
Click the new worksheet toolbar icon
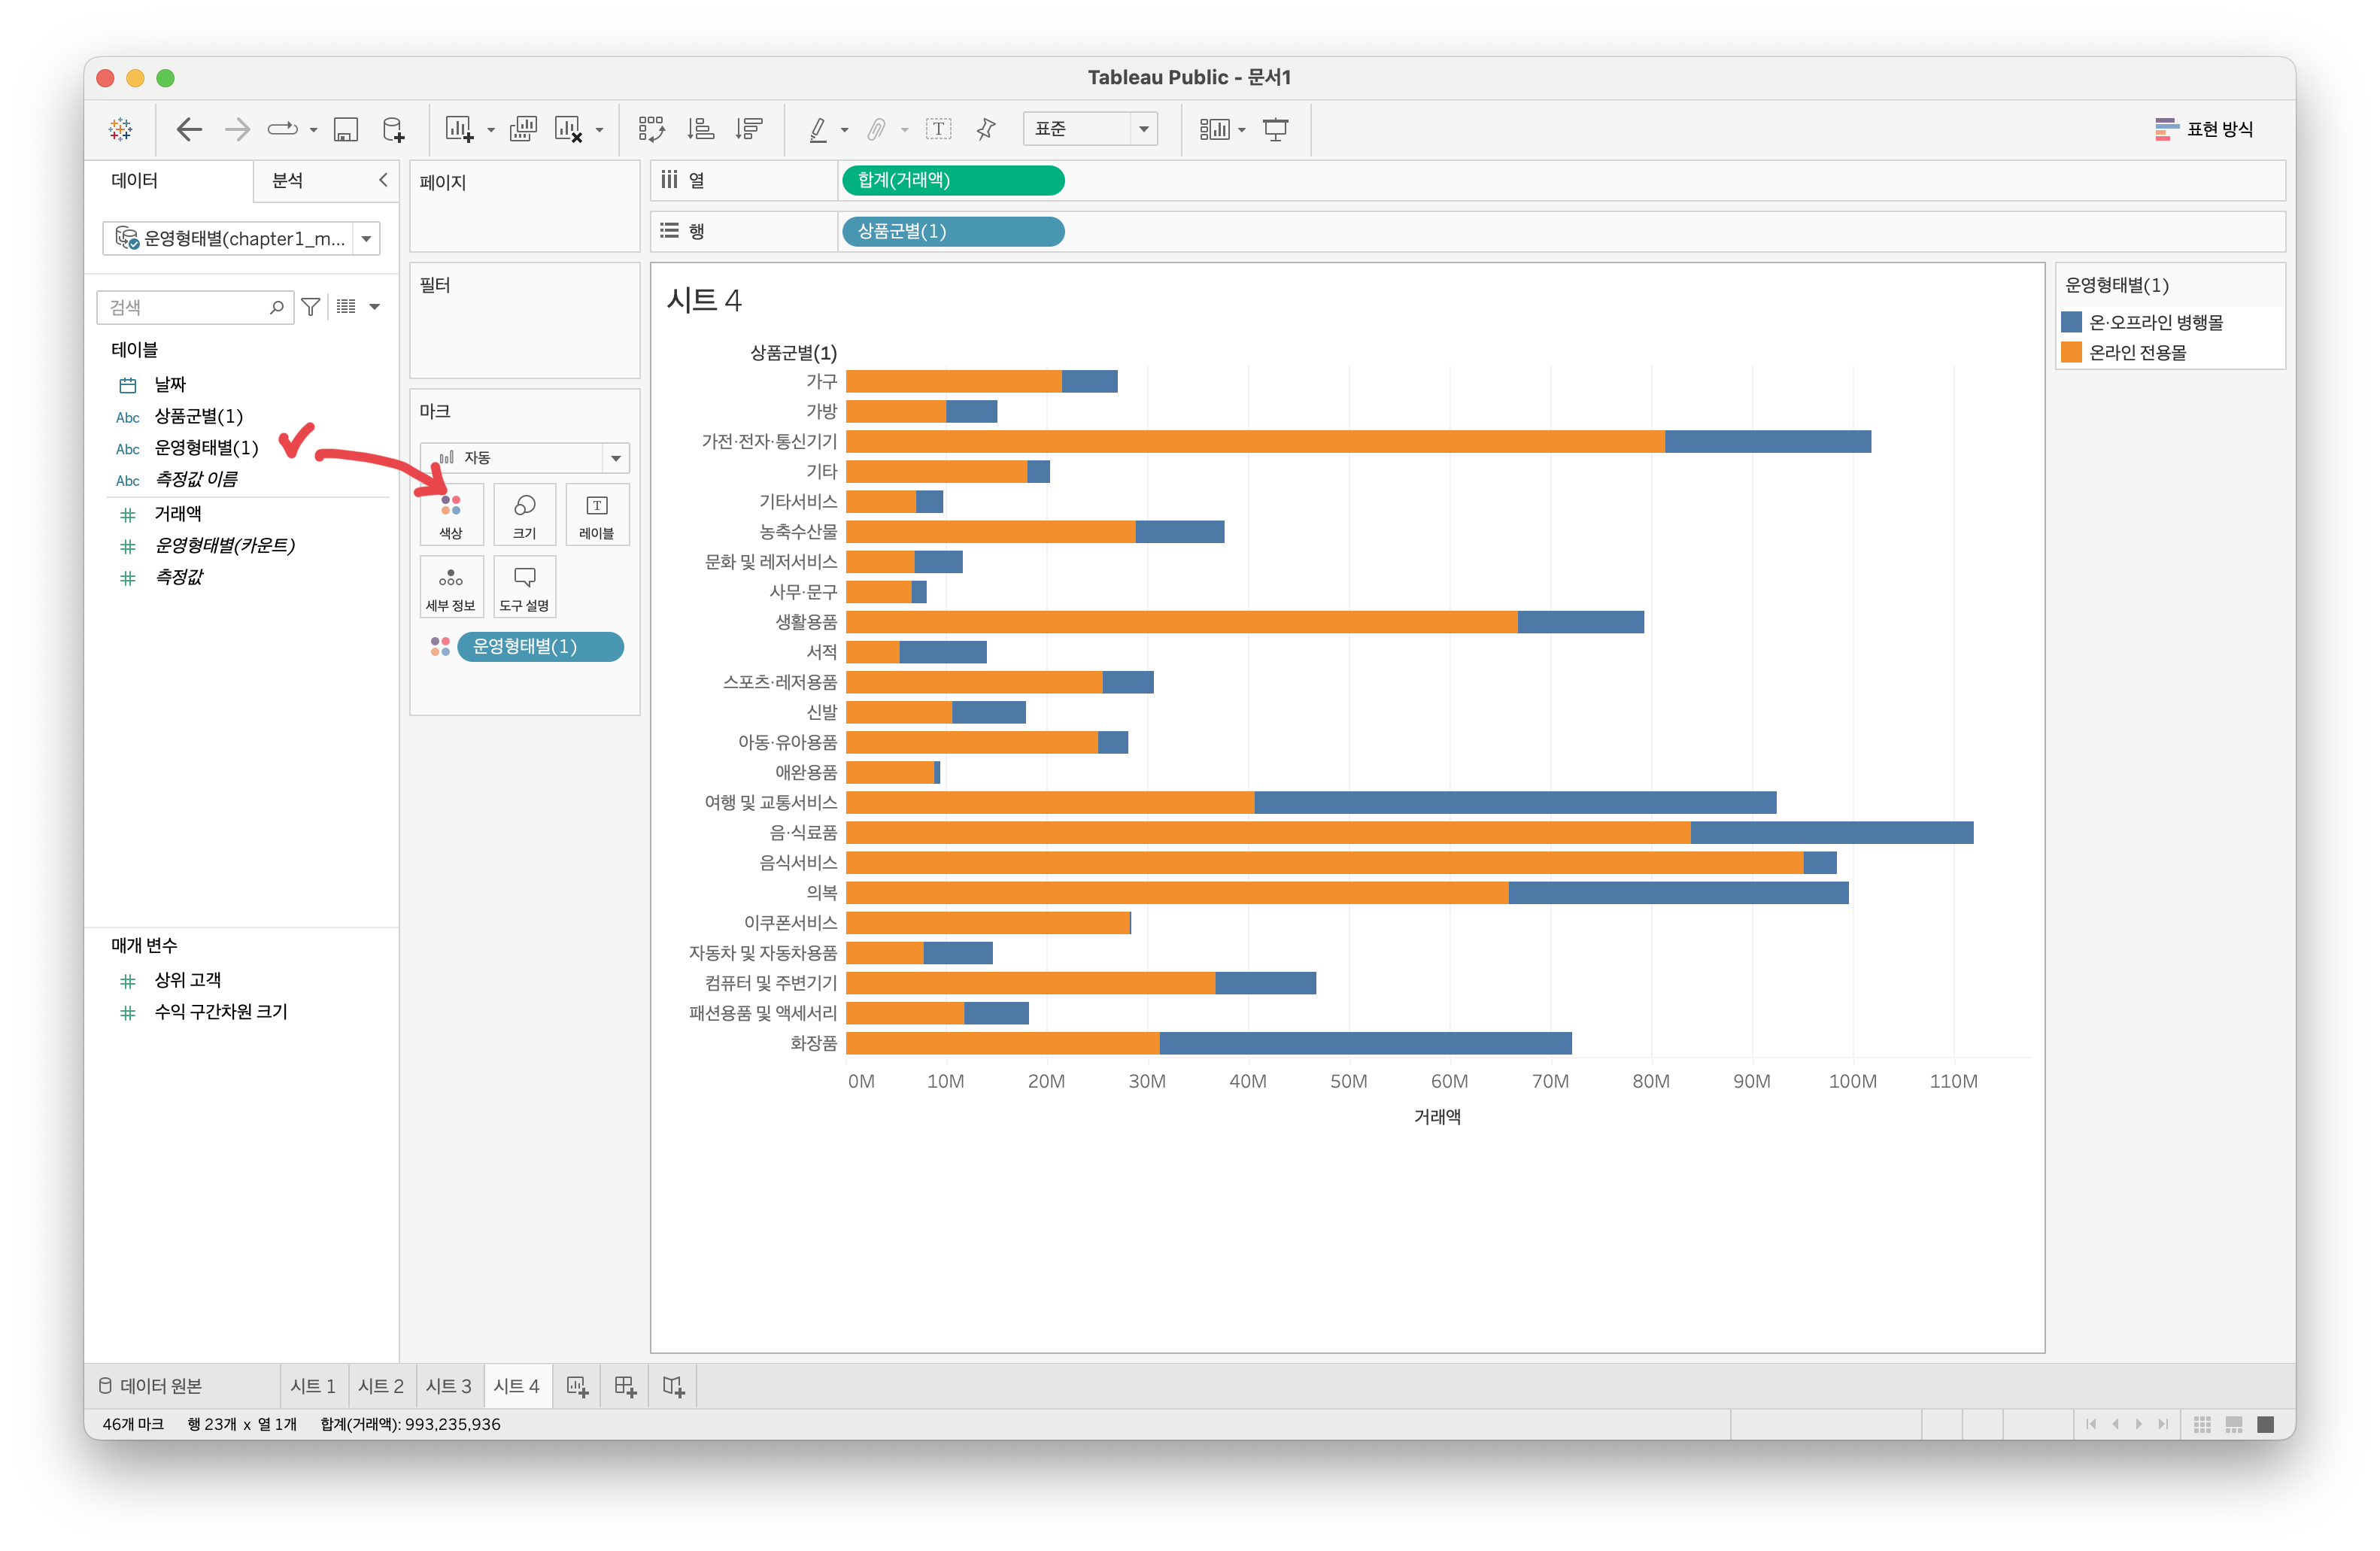click(x=459, y=129)
